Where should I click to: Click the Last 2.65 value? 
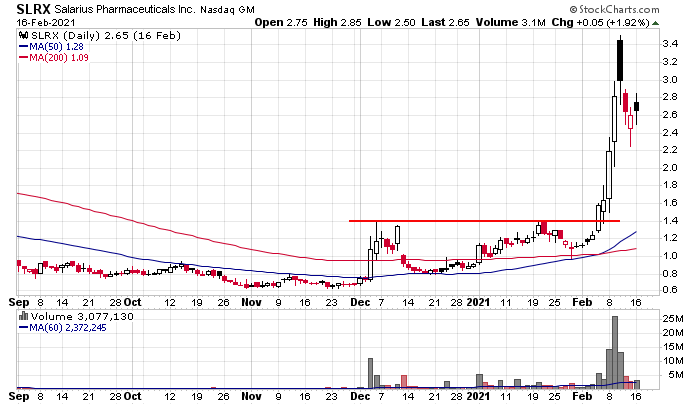[446, 22]
